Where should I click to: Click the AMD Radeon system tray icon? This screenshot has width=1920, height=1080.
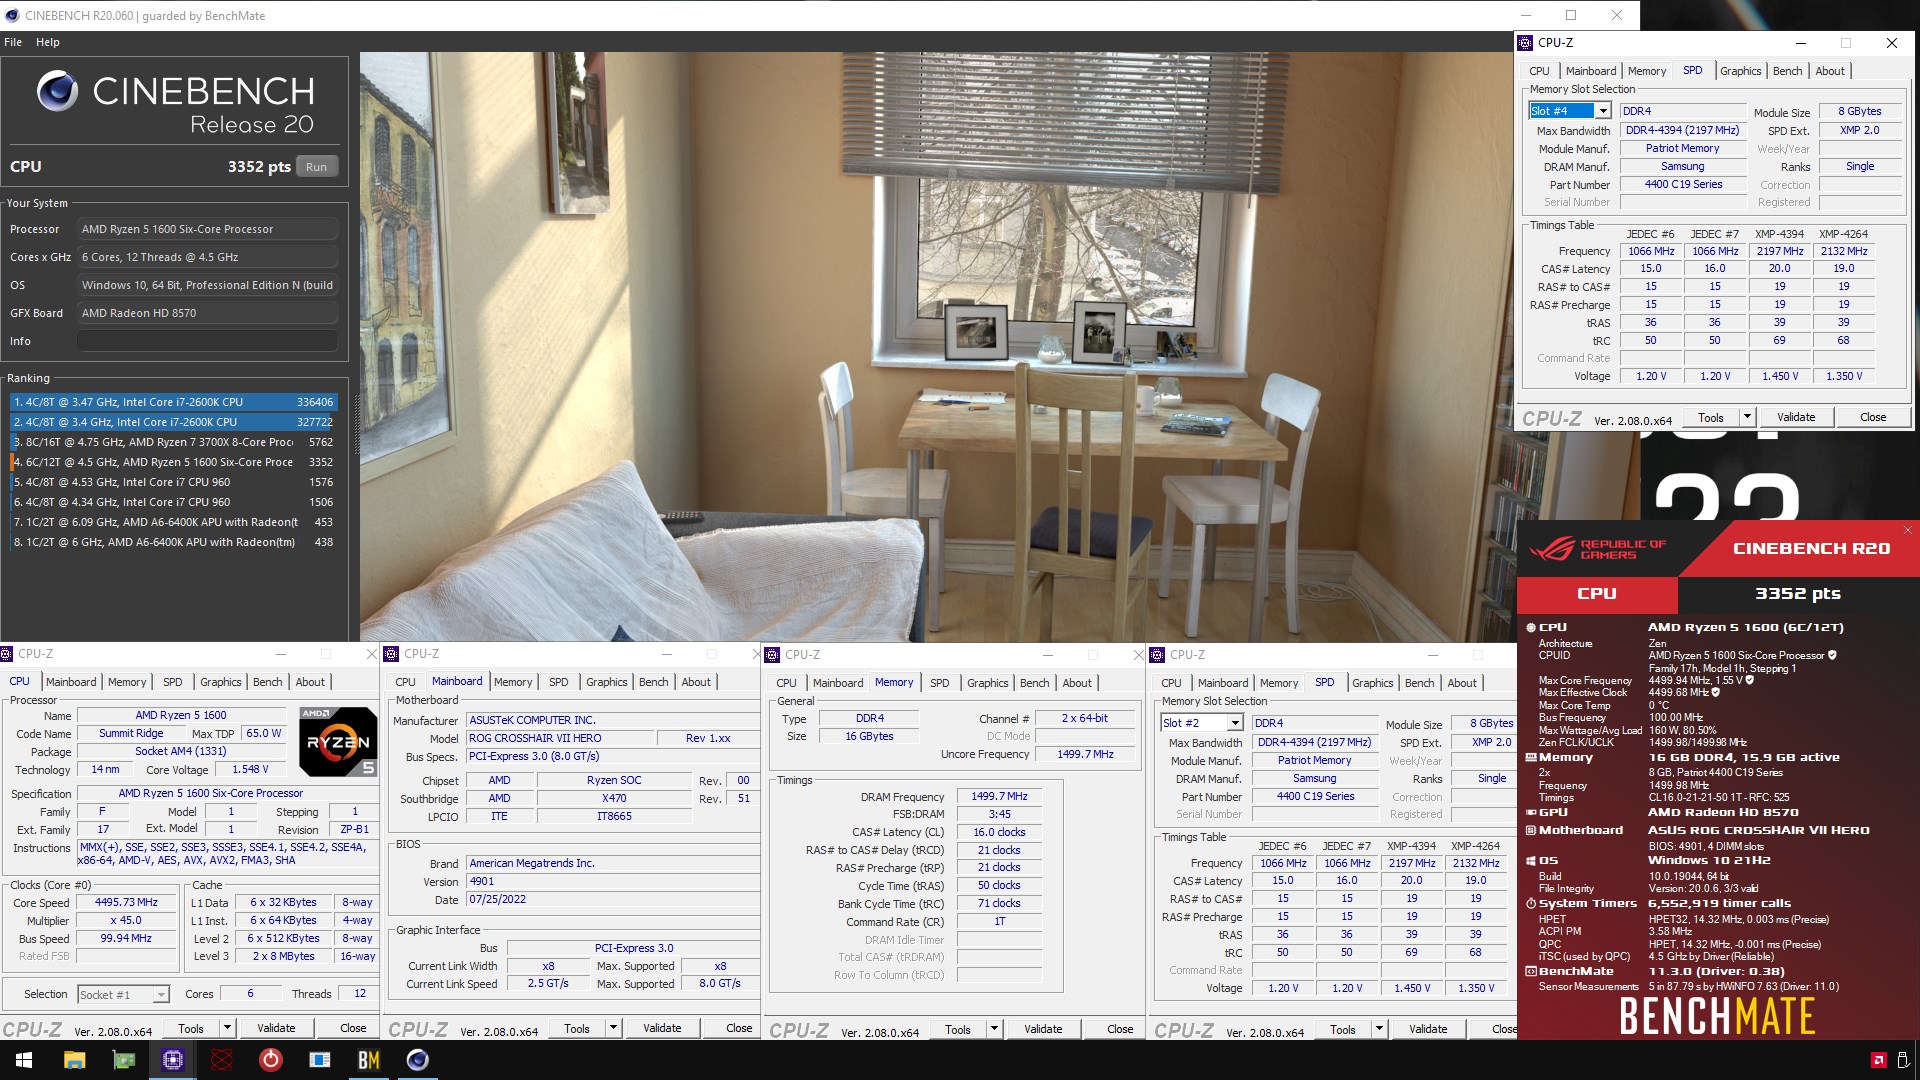(x=1878, y=1060)
